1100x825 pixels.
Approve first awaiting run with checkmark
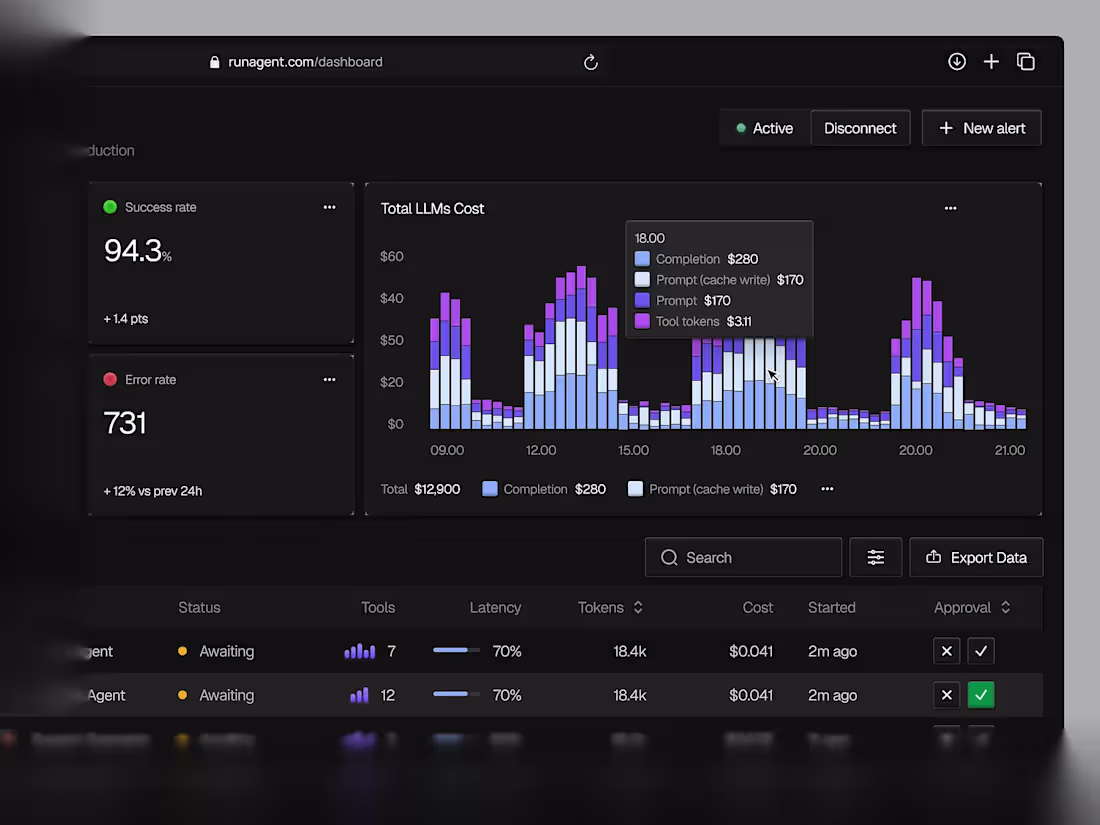981,651
